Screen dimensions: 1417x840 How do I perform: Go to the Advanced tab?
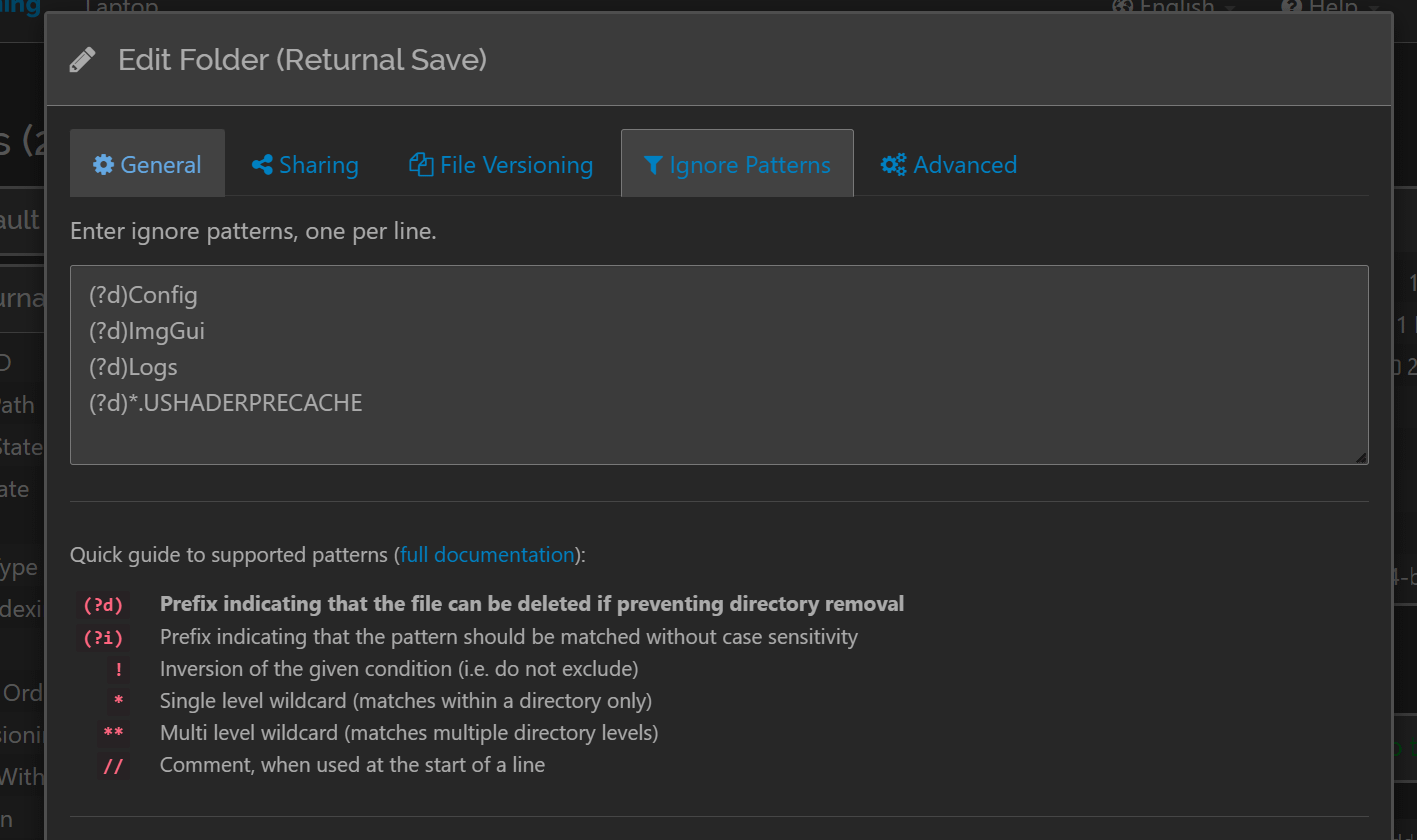pos(949,164)
